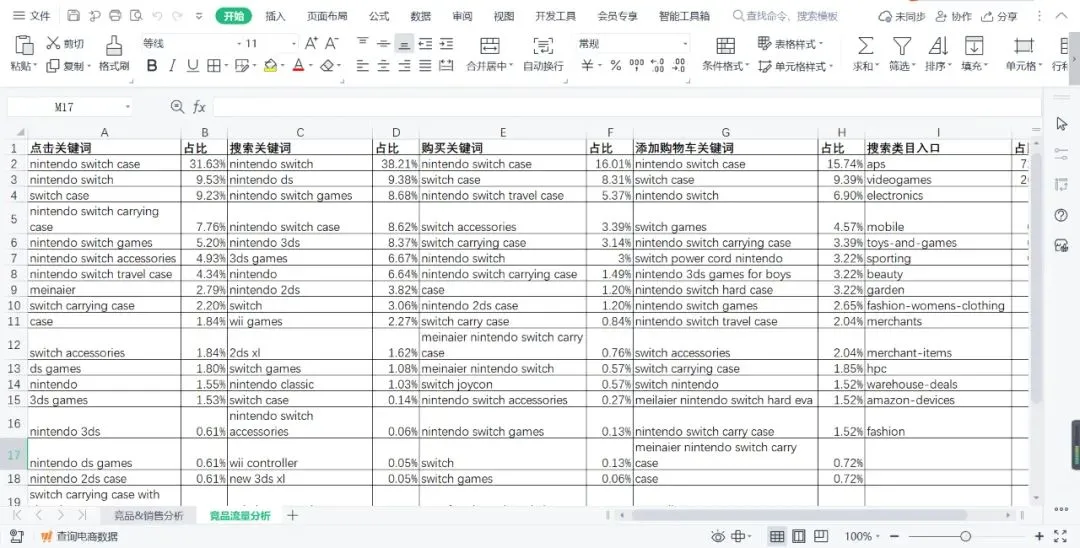Click the percent style icon
The width and height of the screenshot is (1080, 548).
[x=616, y=65]
